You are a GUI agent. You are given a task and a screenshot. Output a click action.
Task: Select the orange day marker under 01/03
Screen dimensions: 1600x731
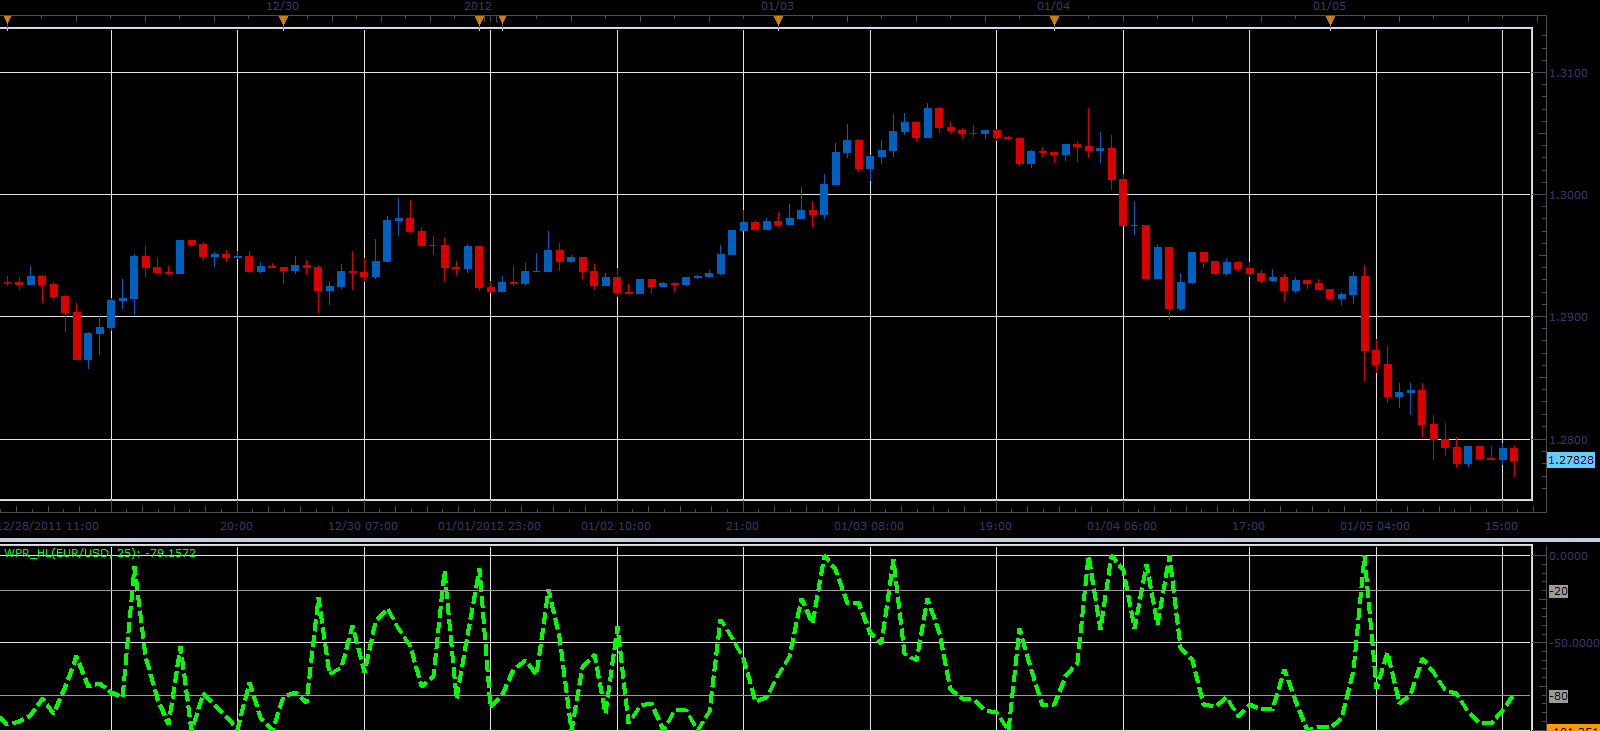tap(778, 21)
